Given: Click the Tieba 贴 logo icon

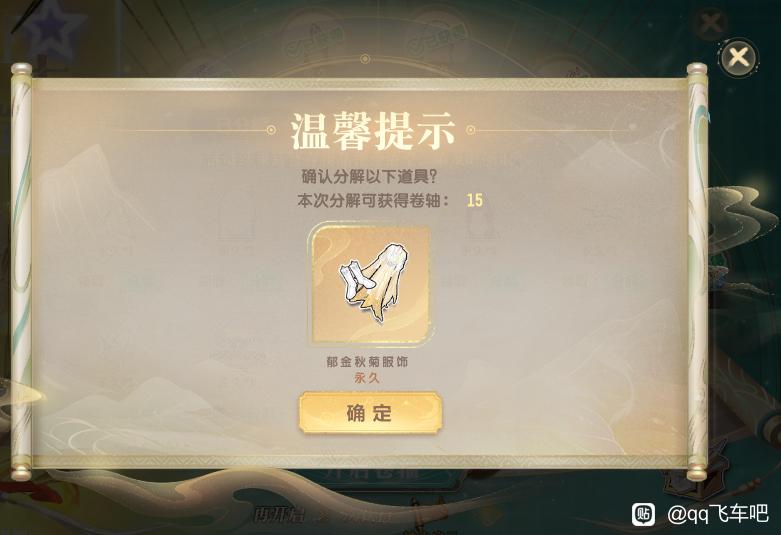Looking at the screenshot, I should tap(644, 514).
